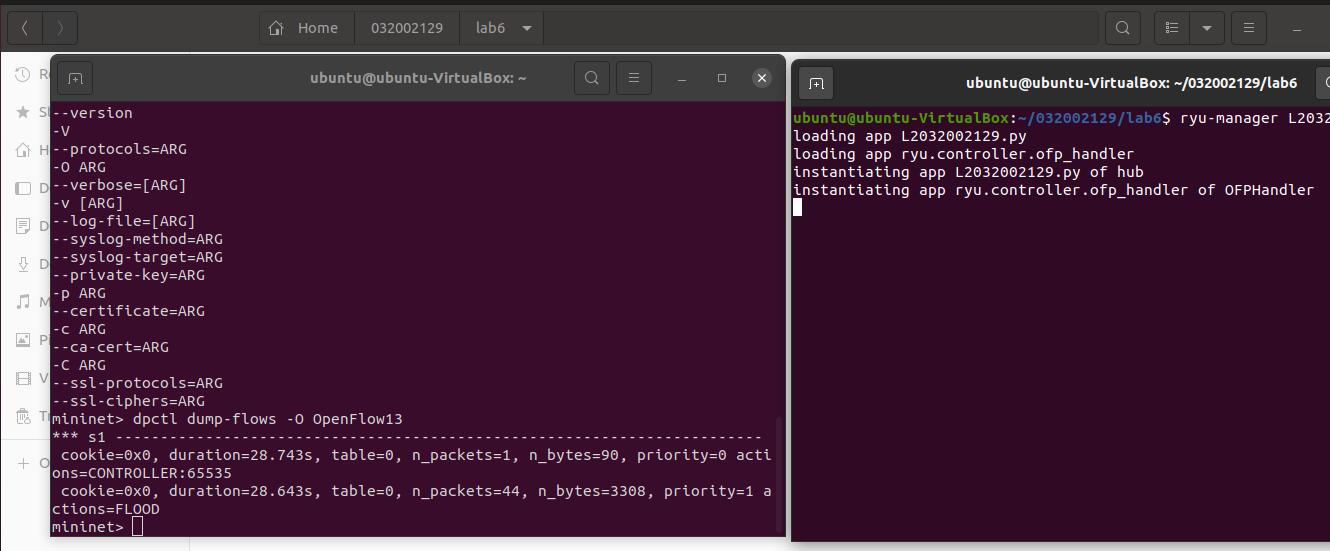Viewport: 1330px width, 551px height.
Task: Close the left terminal window
Action: [x=762, y=78]
